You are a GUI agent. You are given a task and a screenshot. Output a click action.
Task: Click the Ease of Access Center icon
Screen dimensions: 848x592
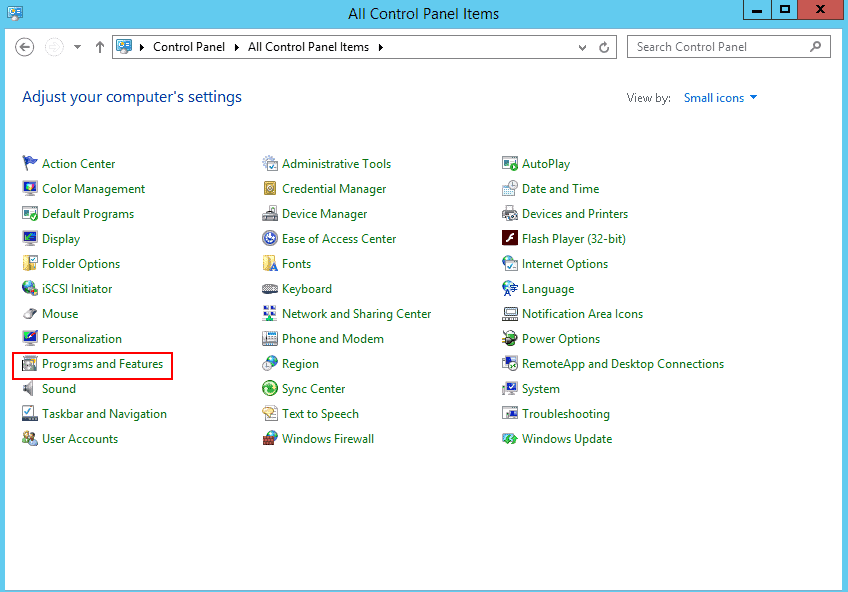tap(270, 238)
